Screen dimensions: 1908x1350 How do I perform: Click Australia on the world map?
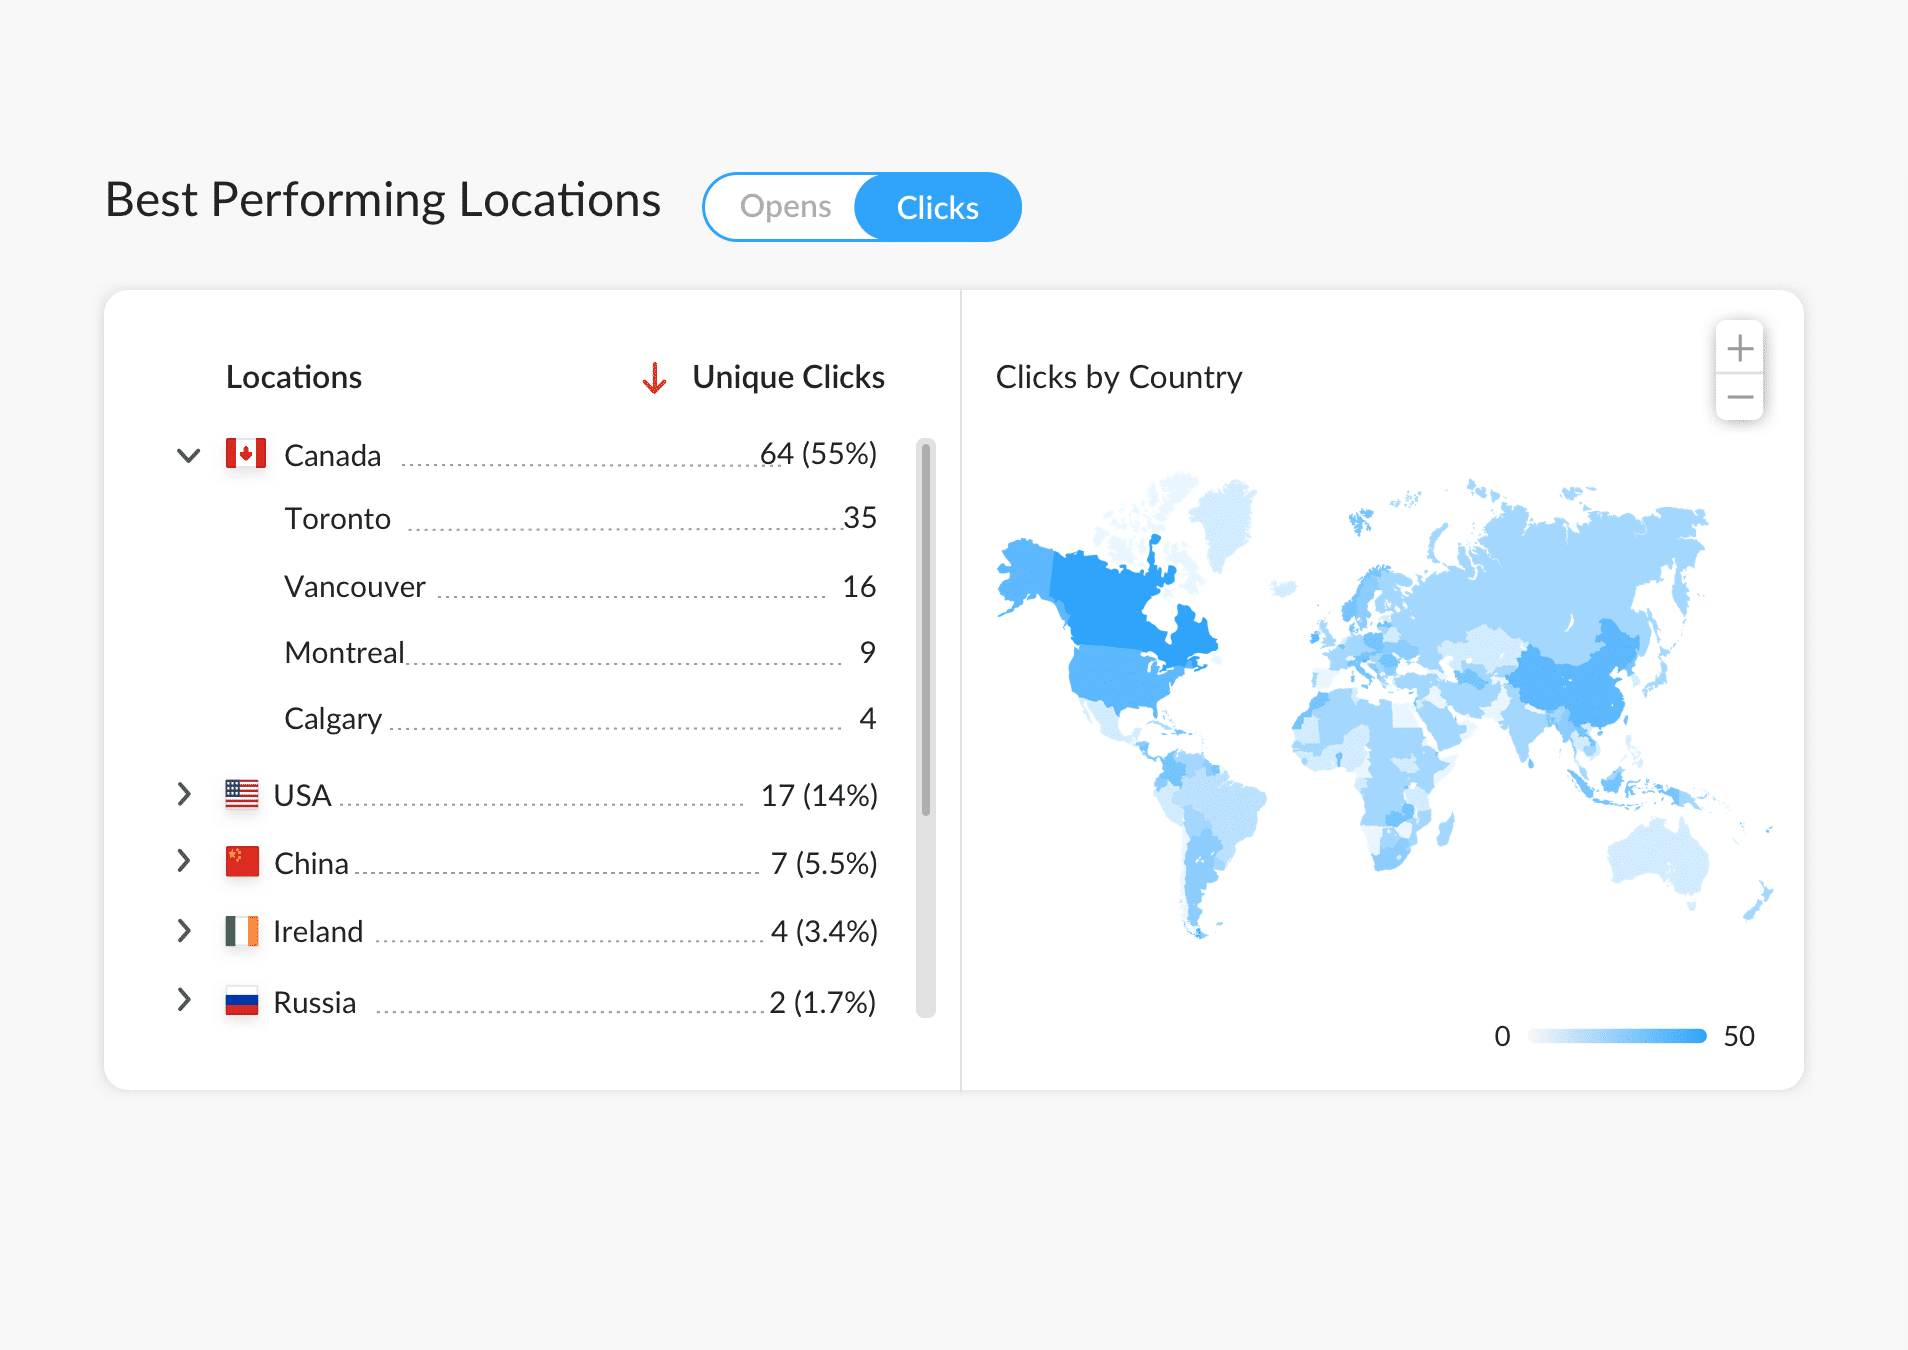pos(1658,855)
